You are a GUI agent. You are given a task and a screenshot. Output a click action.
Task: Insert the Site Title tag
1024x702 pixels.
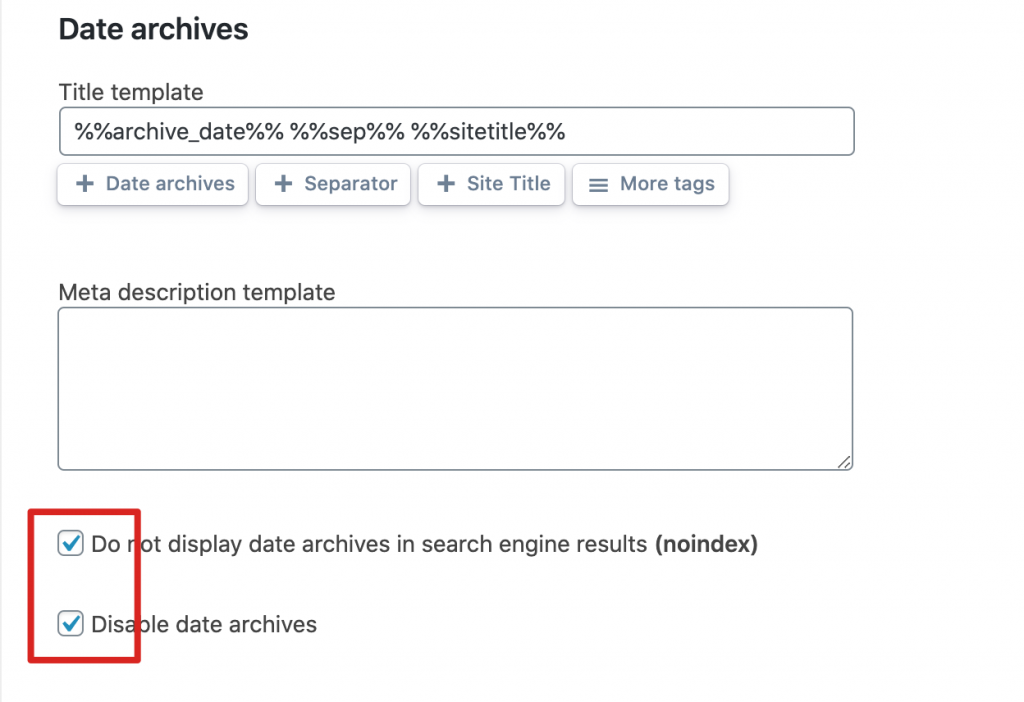491,185
